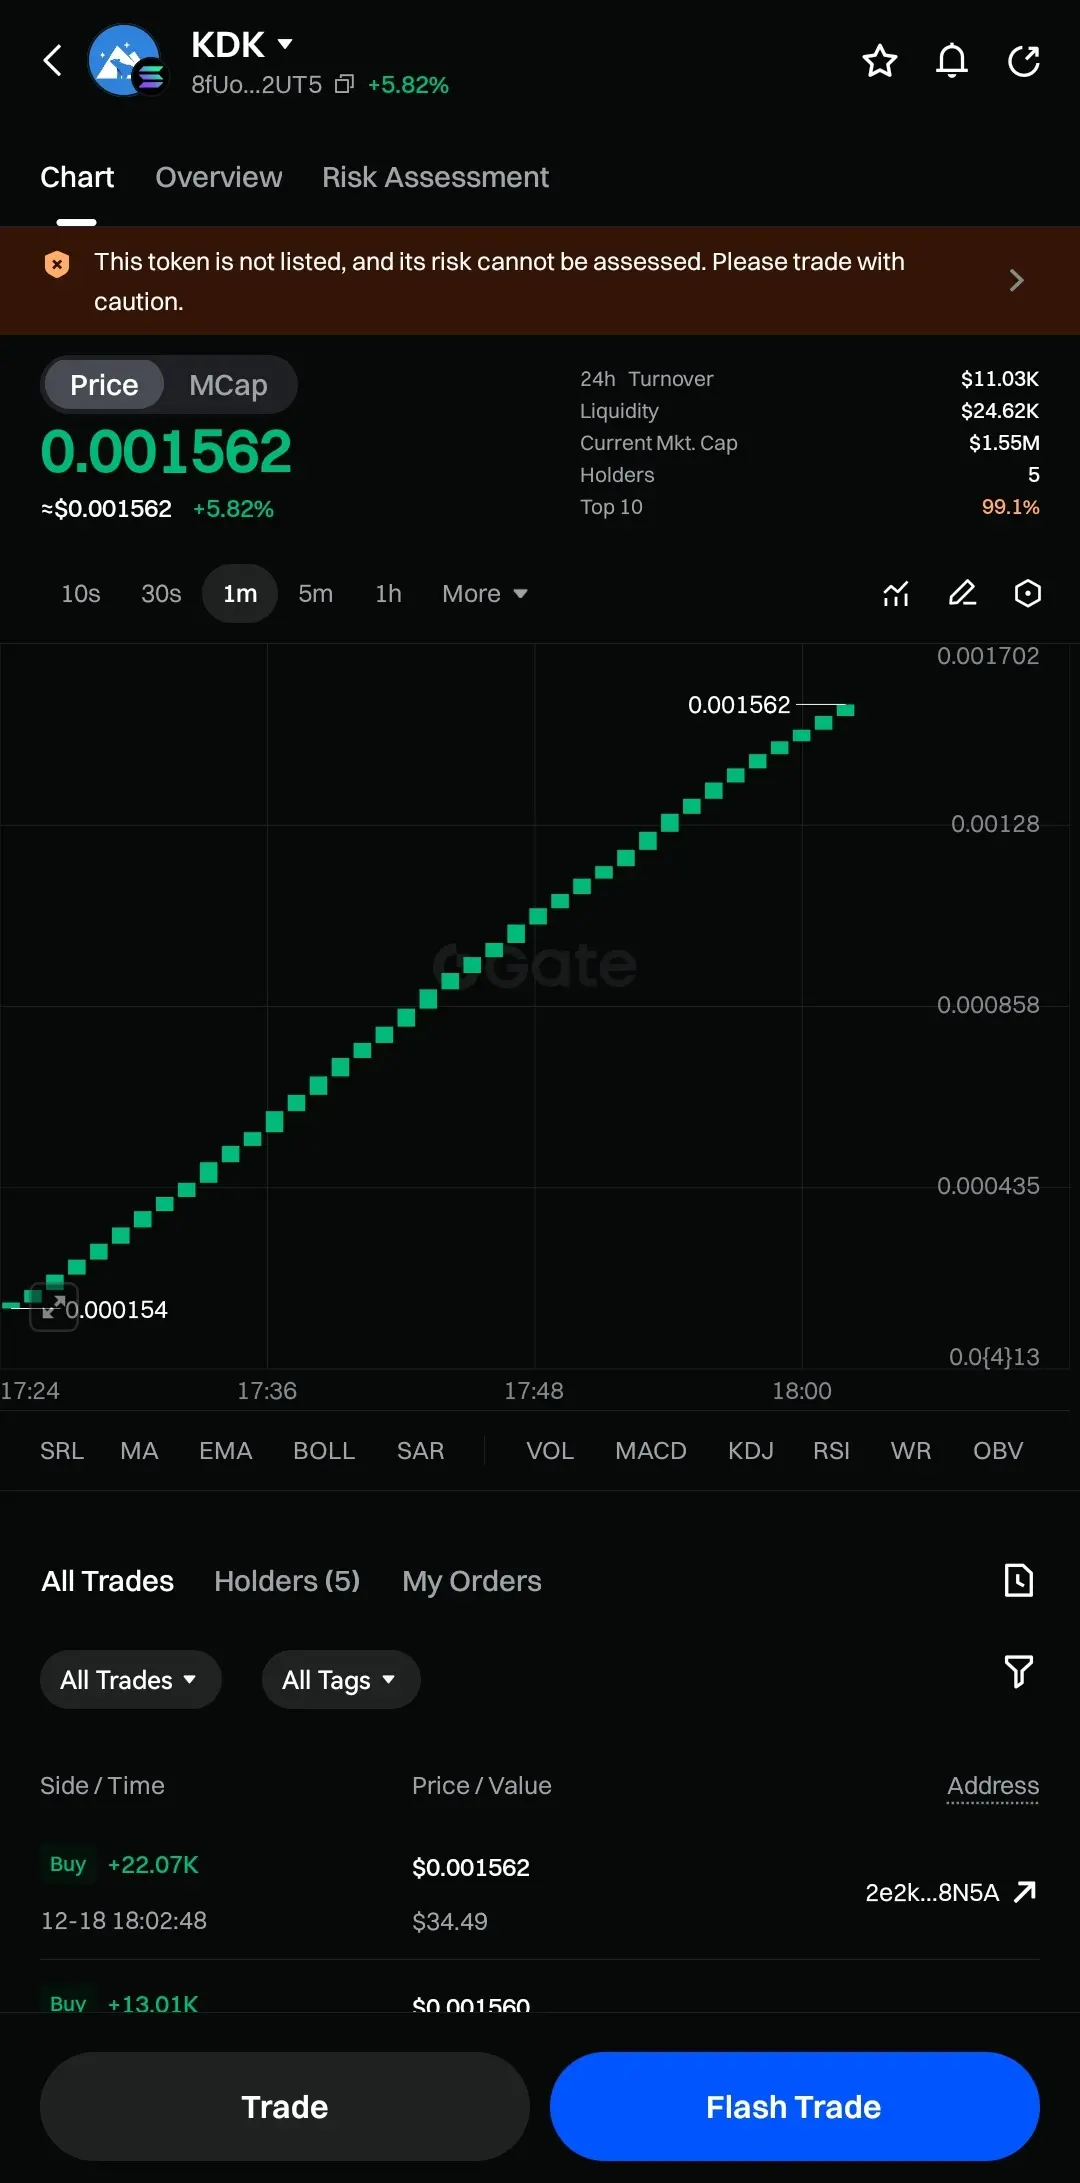Add KDK to favorites with star

point(880,61)
